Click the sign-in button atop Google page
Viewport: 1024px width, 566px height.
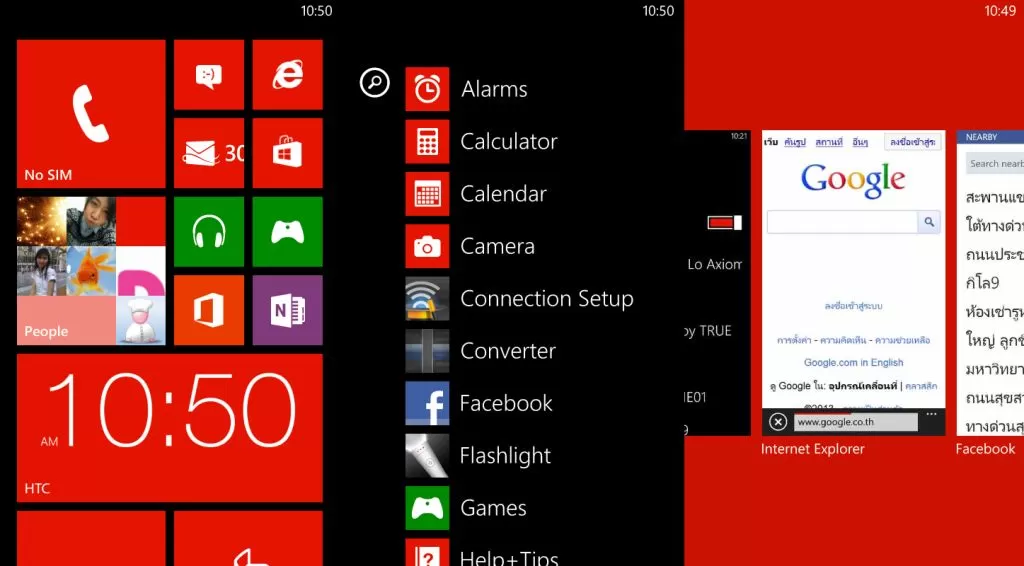coord(913,142)
